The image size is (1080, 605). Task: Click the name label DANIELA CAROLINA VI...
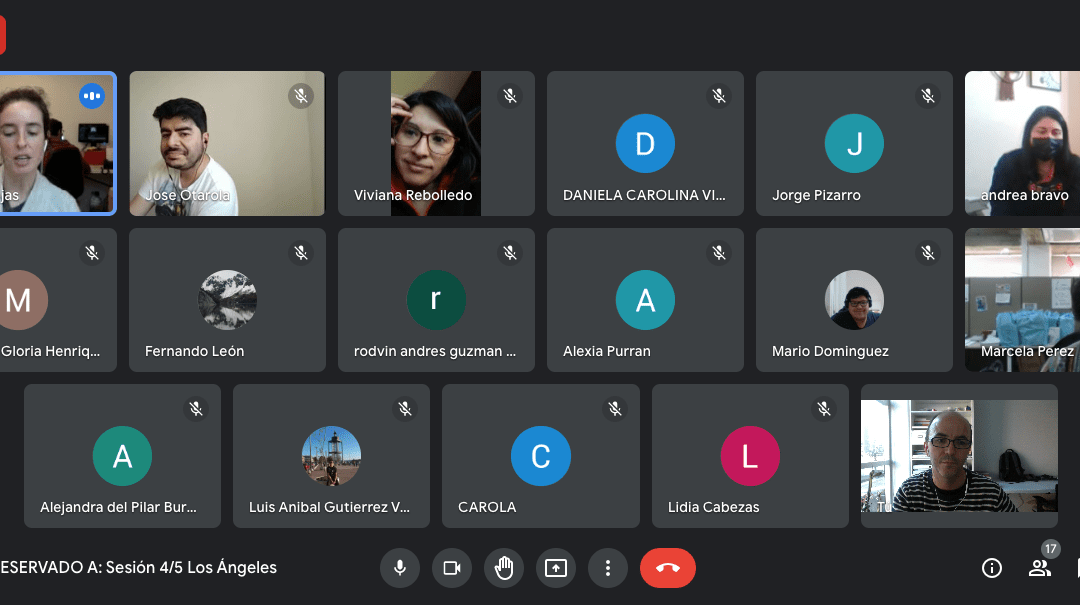point(644,195)
